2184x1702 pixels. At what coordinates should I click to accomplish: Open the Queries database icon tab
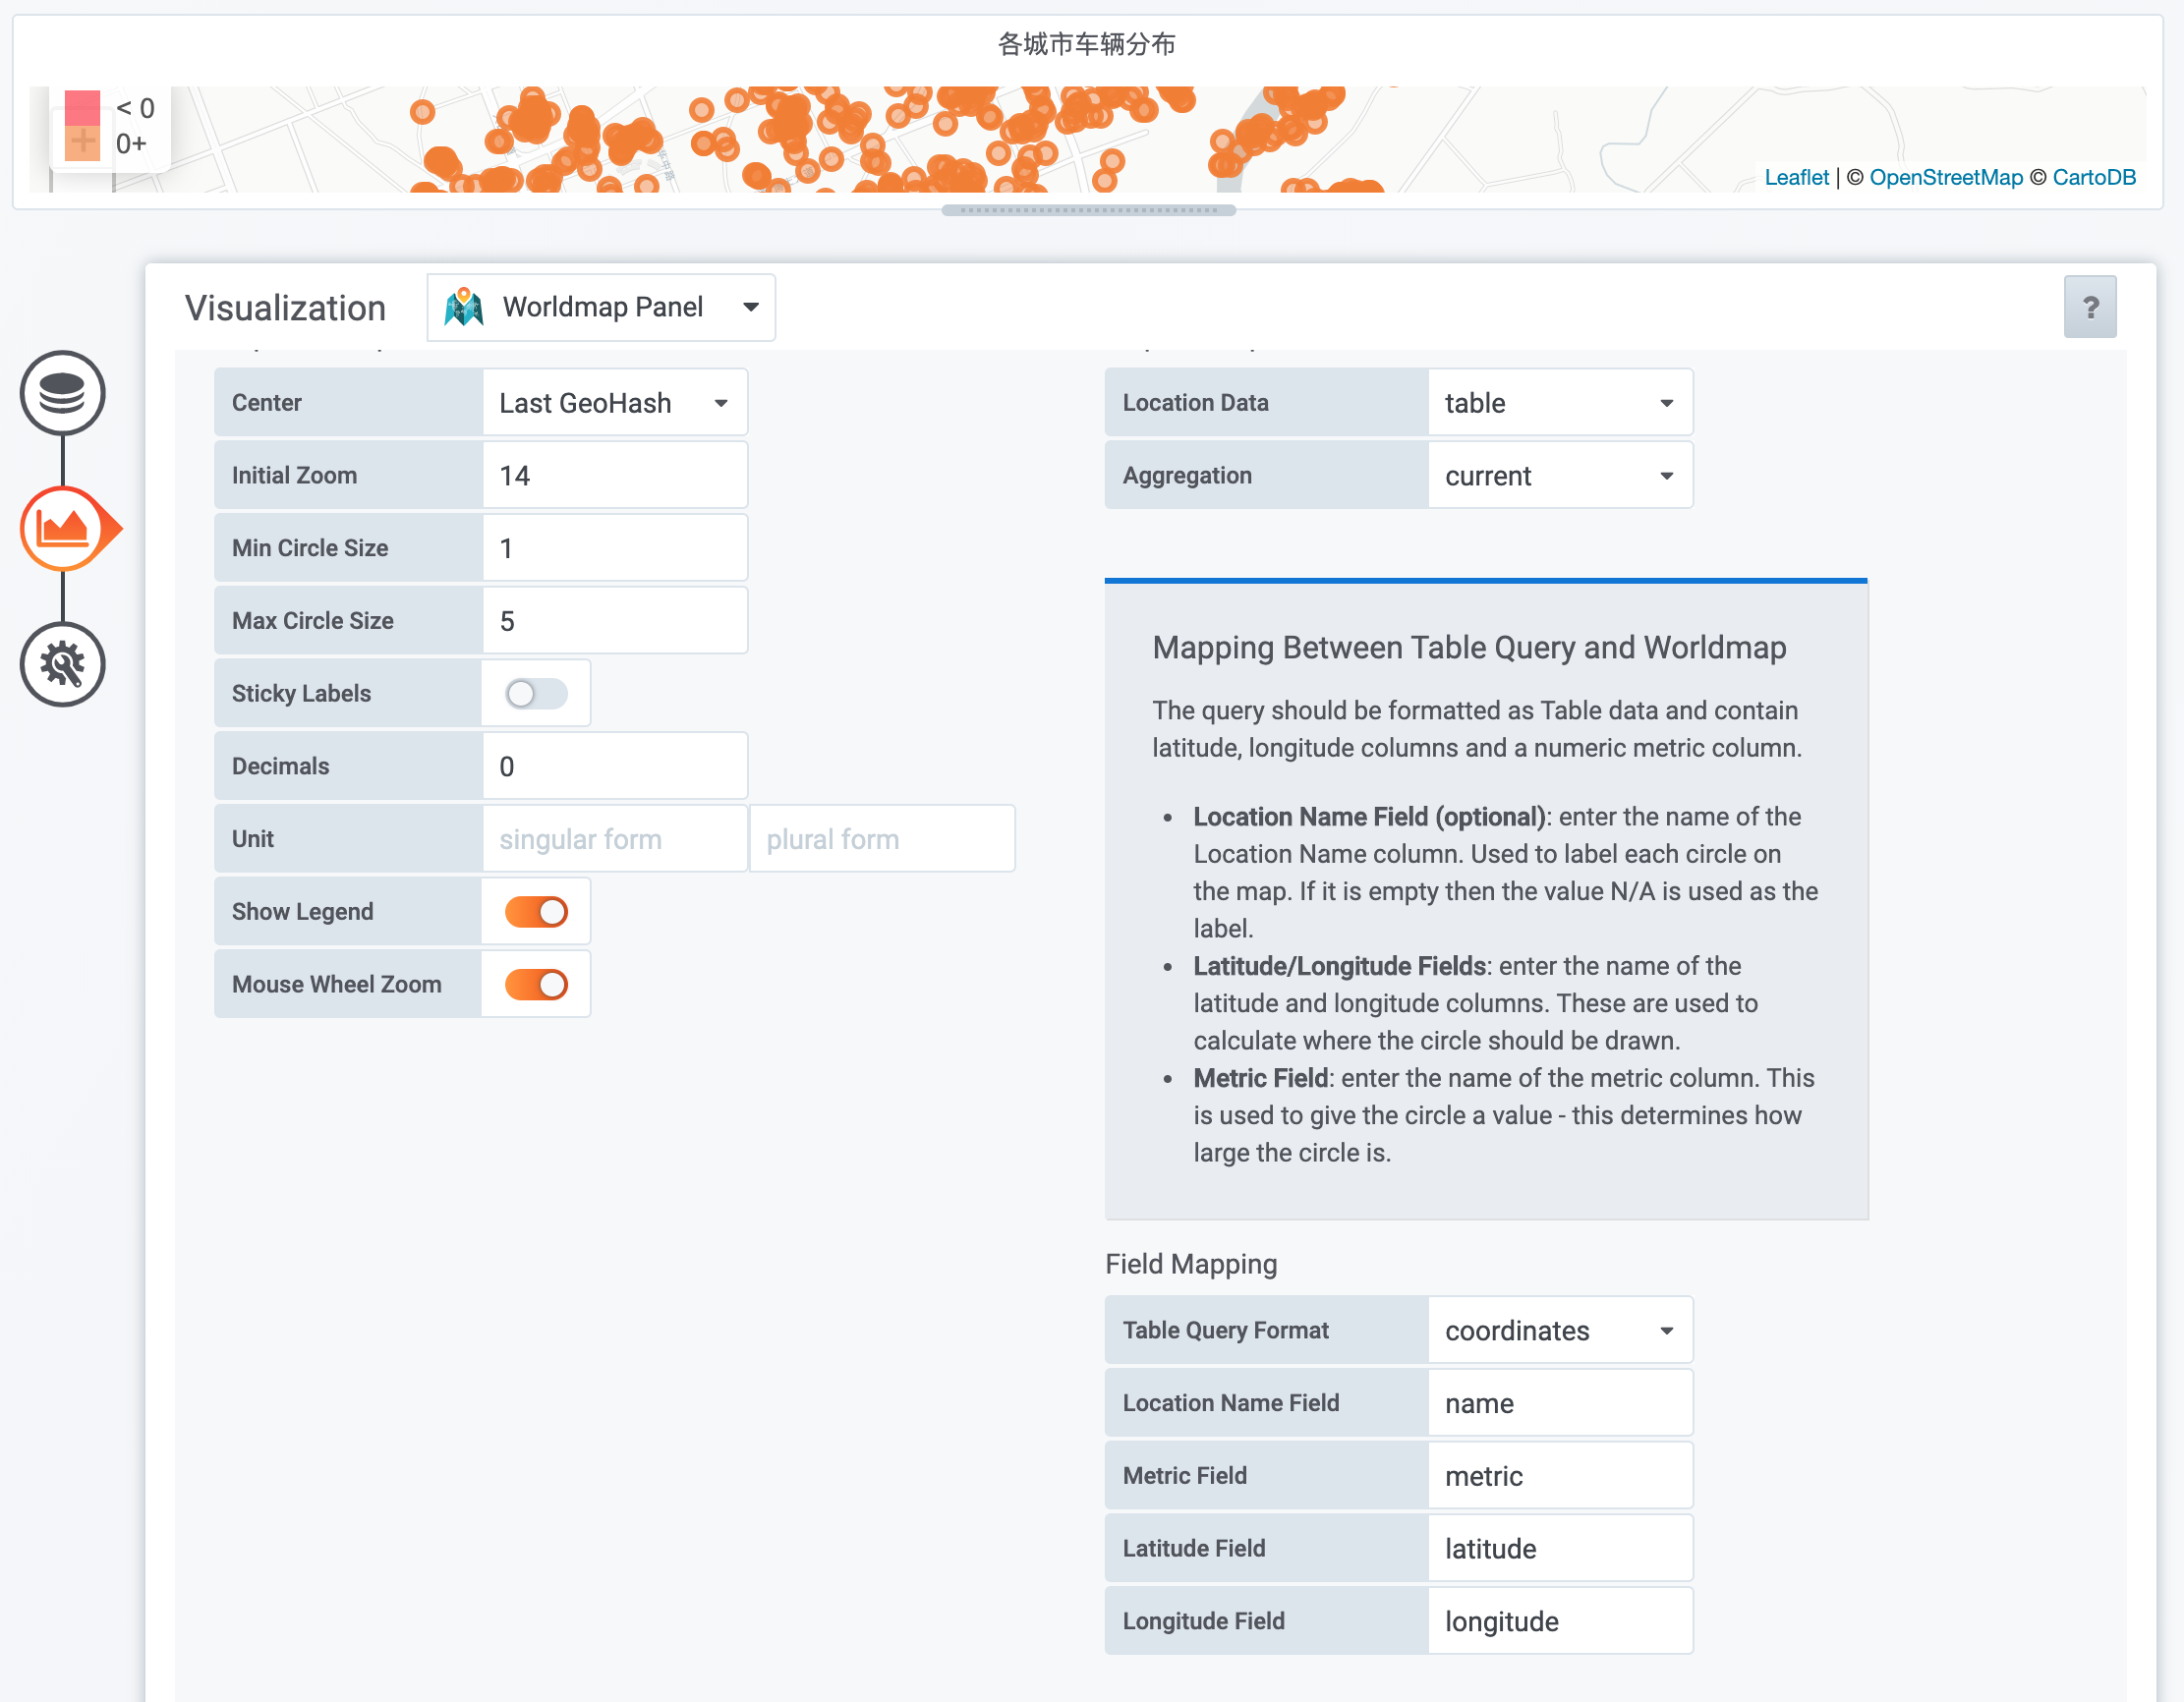pos(62,393)
